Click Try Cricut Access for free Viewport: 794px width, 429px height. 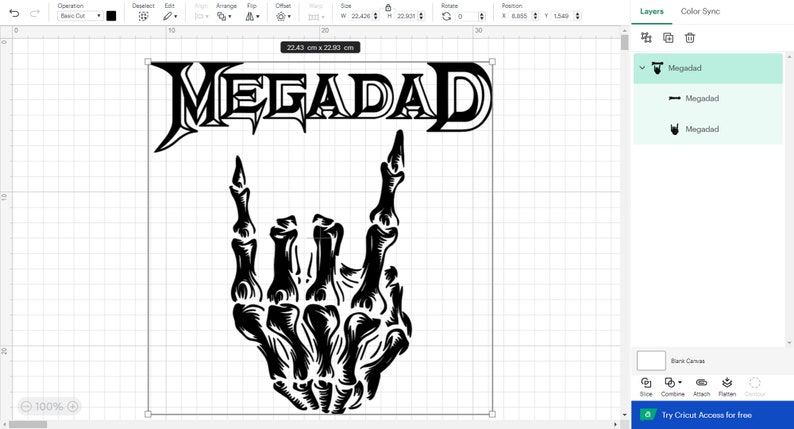(712, 415)
